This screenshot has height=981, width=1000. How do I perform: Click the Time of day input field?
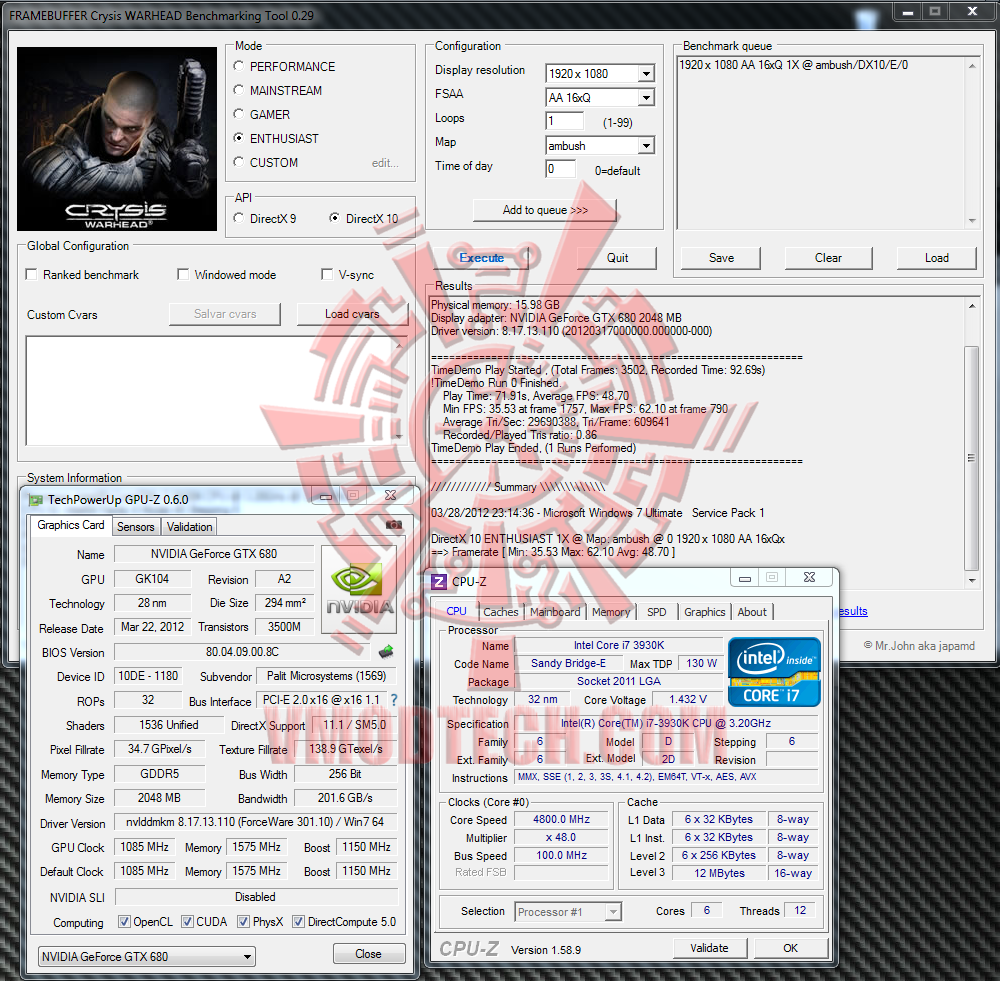tap(561, 169)
